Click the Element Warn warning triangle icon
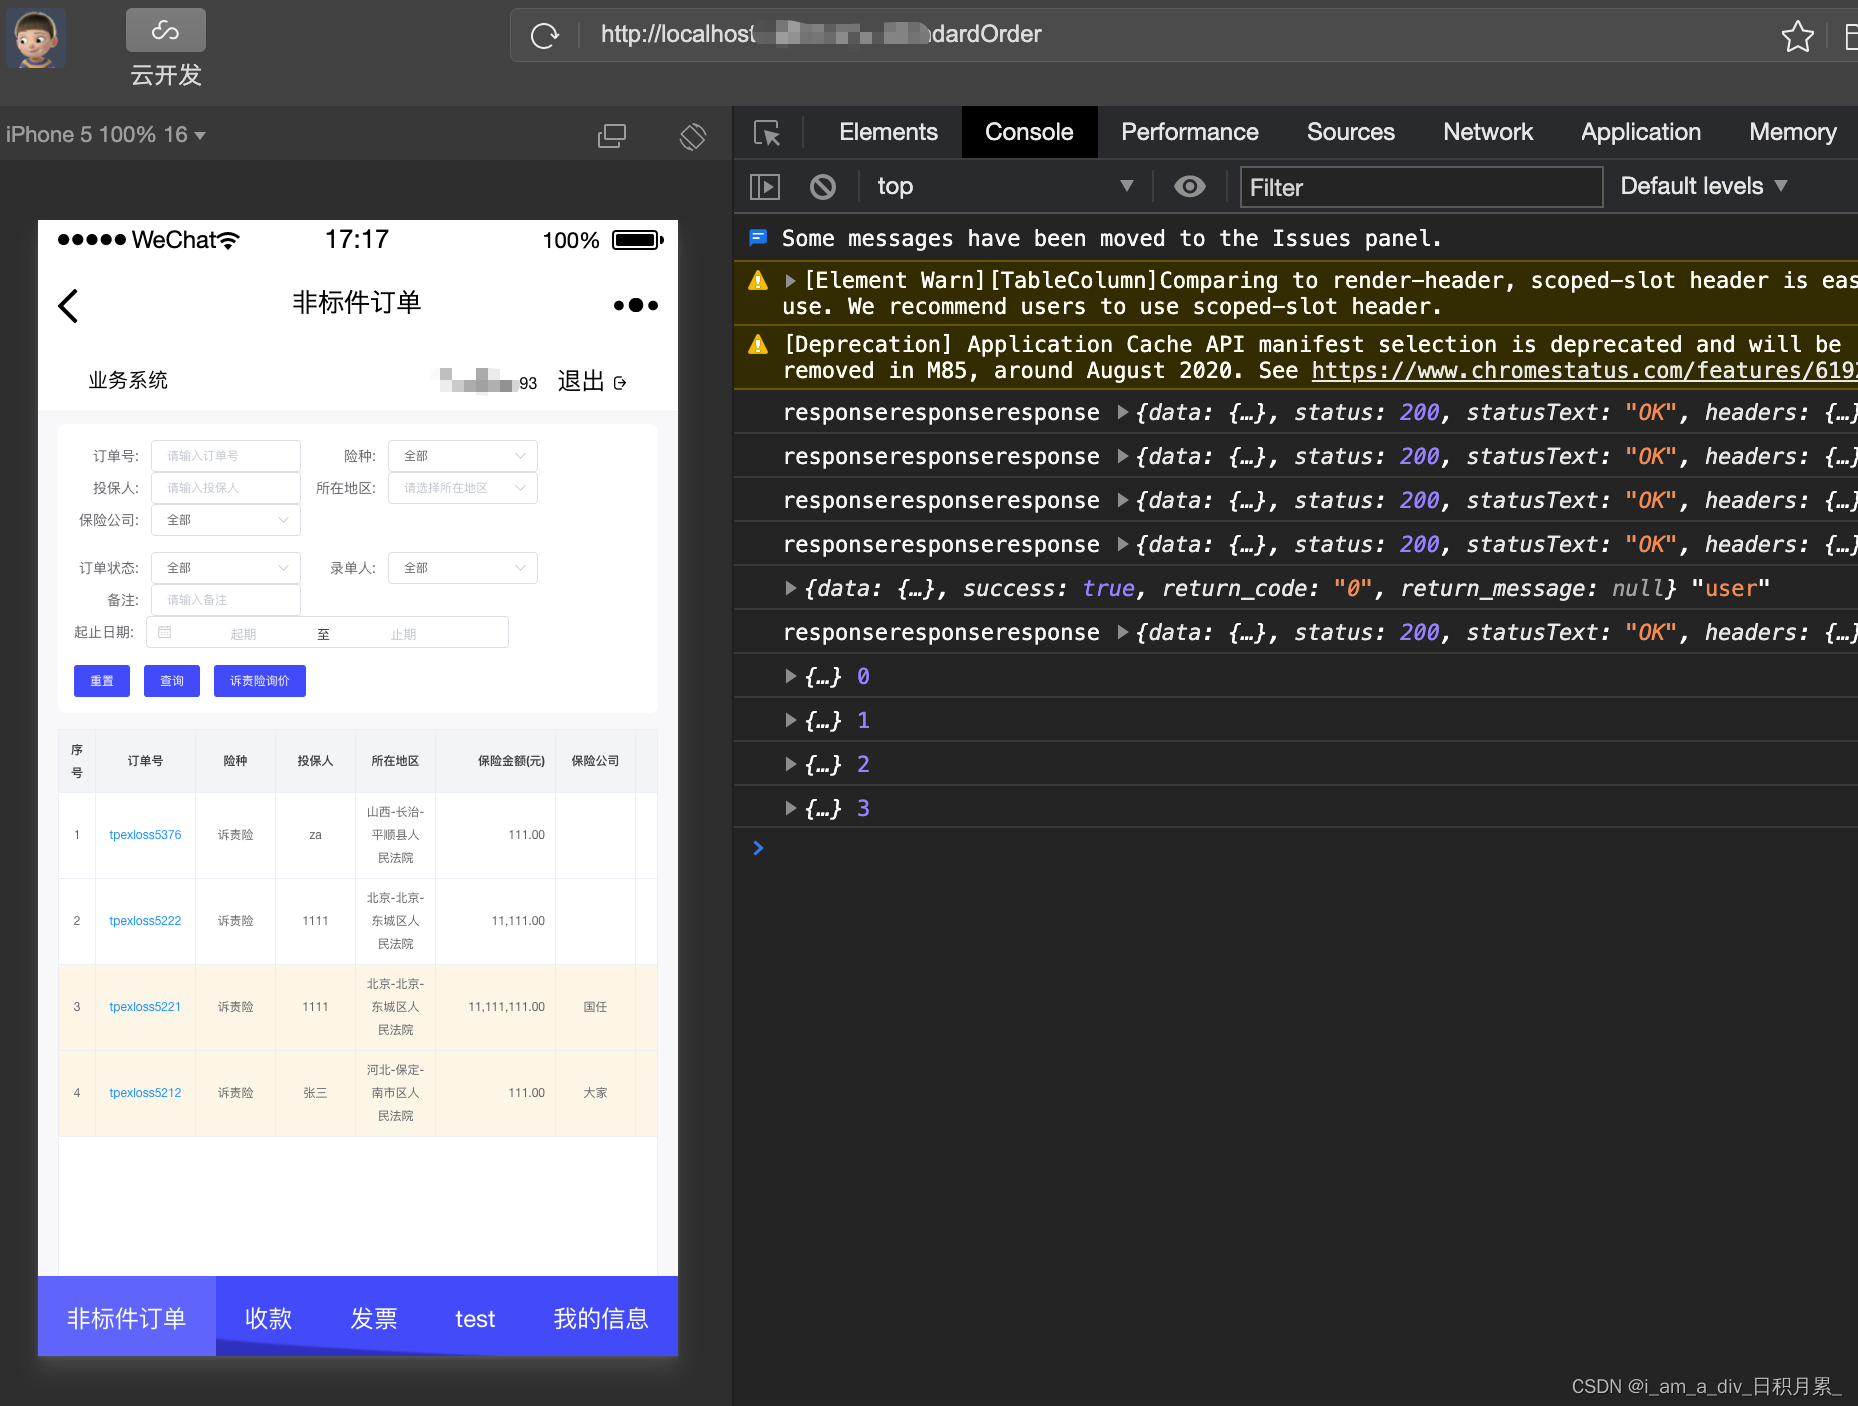Viewport: 1858px width, 1406px height. pyautogui.click(x=758, y=281)
